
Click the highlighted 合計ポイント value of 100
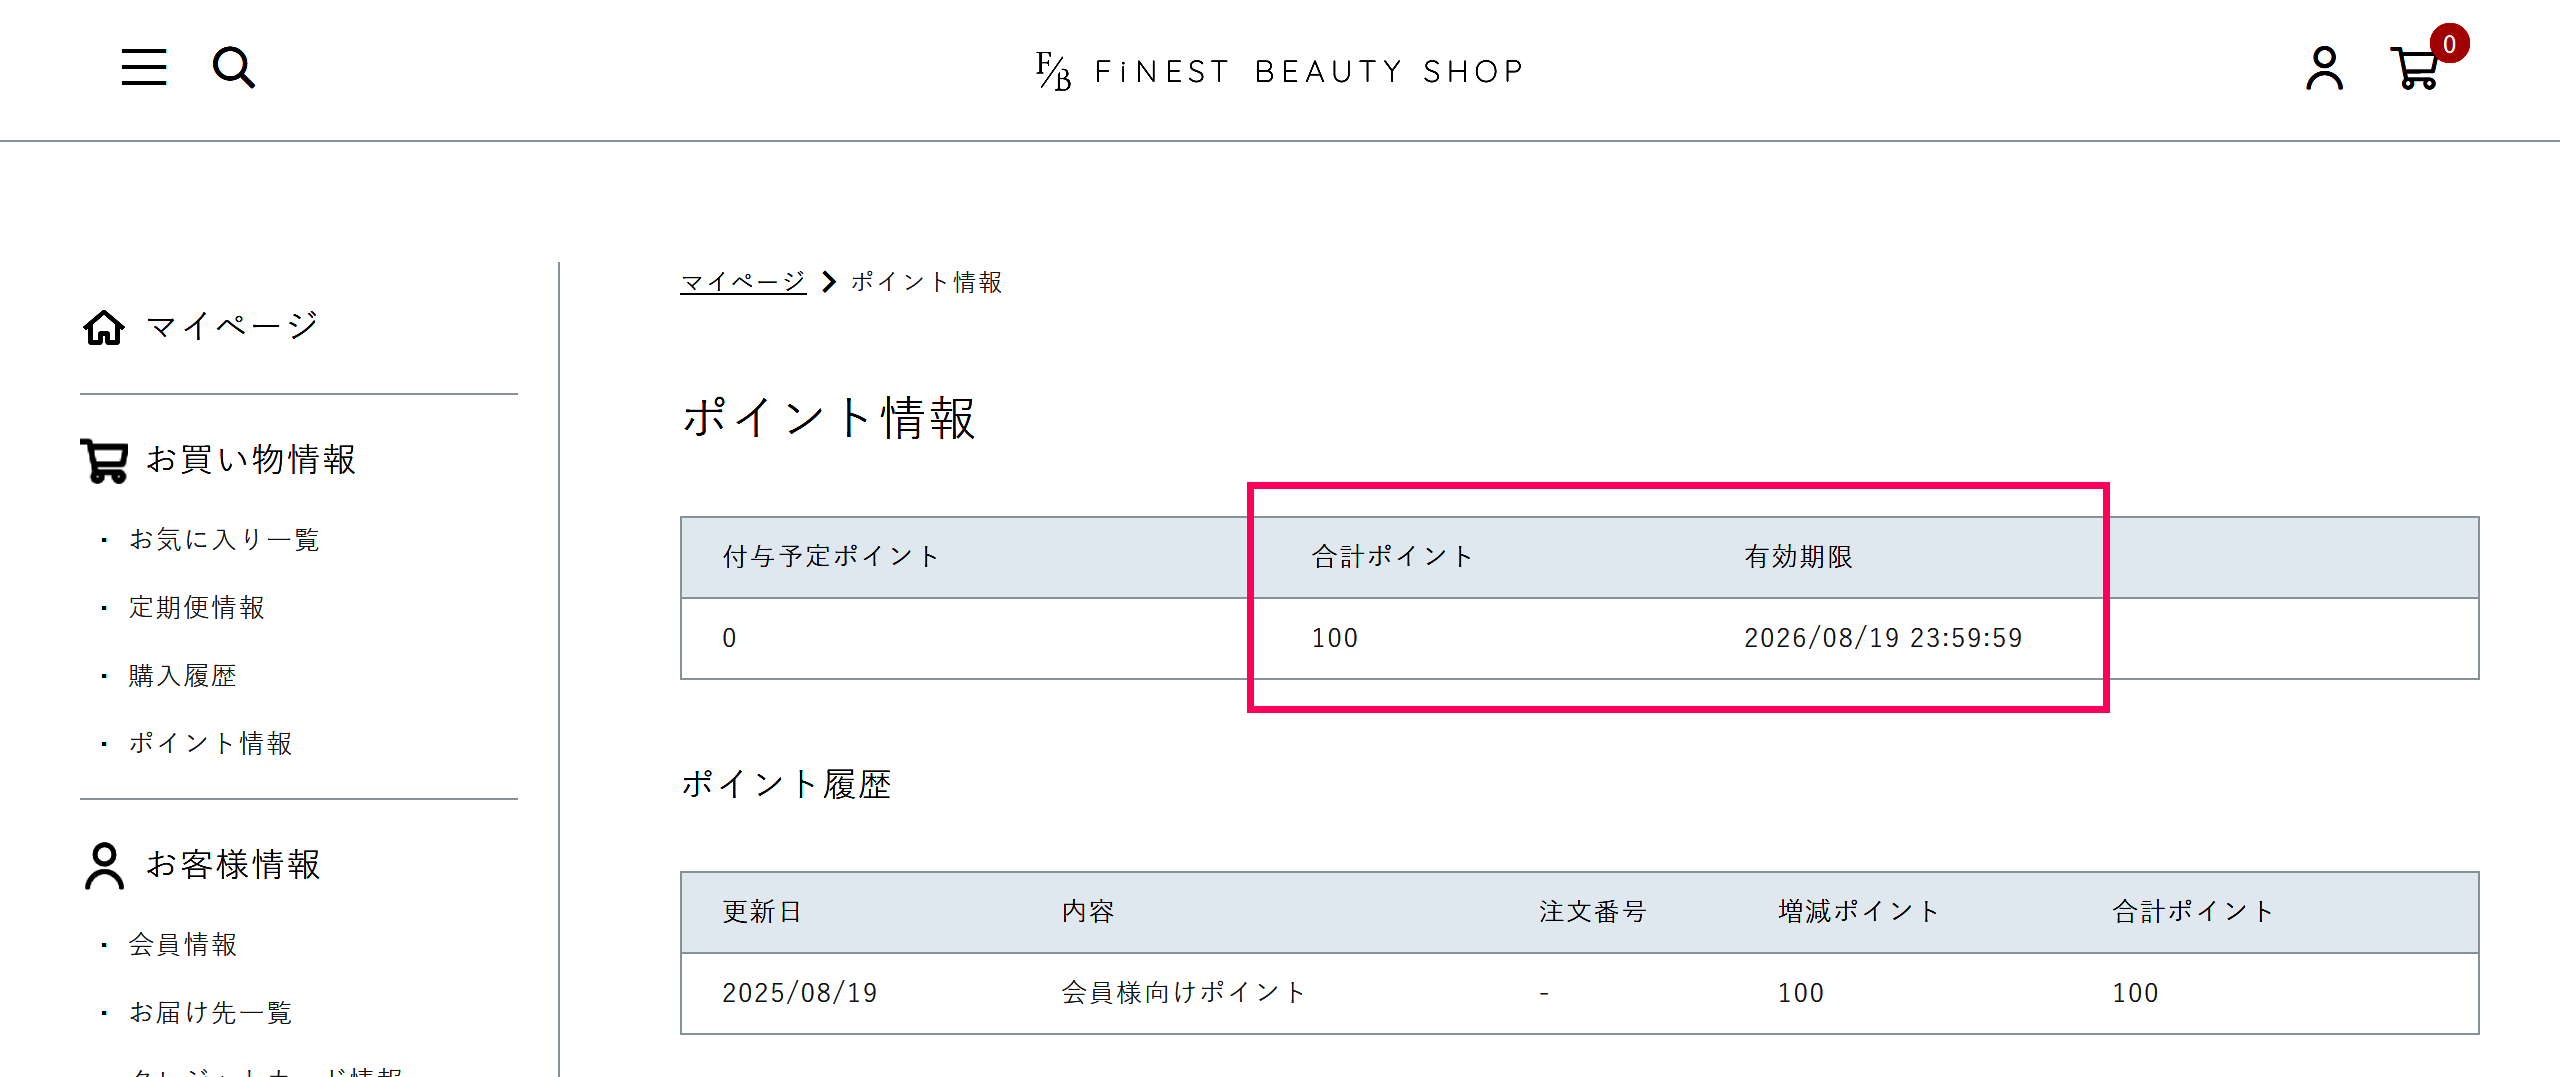[x=1336, y=637]
